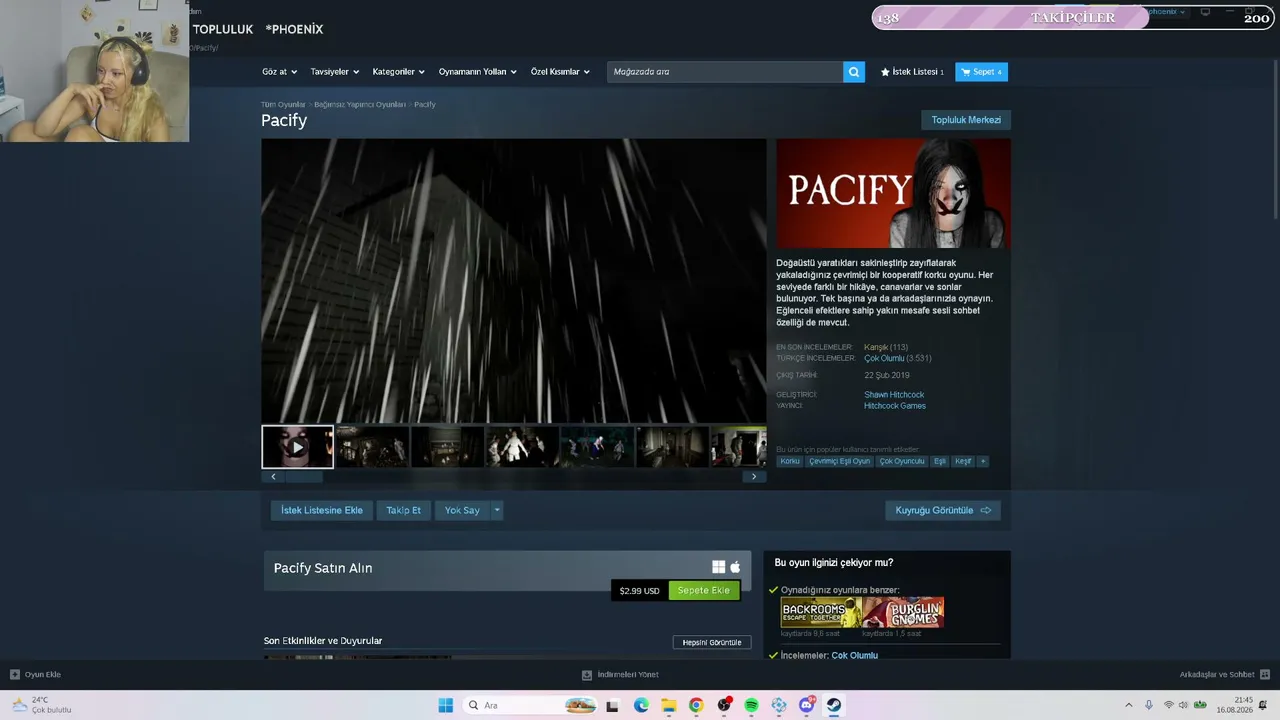Ignore the game with Yok Say
Screen dimensions: 1280x720
(462, 510)
